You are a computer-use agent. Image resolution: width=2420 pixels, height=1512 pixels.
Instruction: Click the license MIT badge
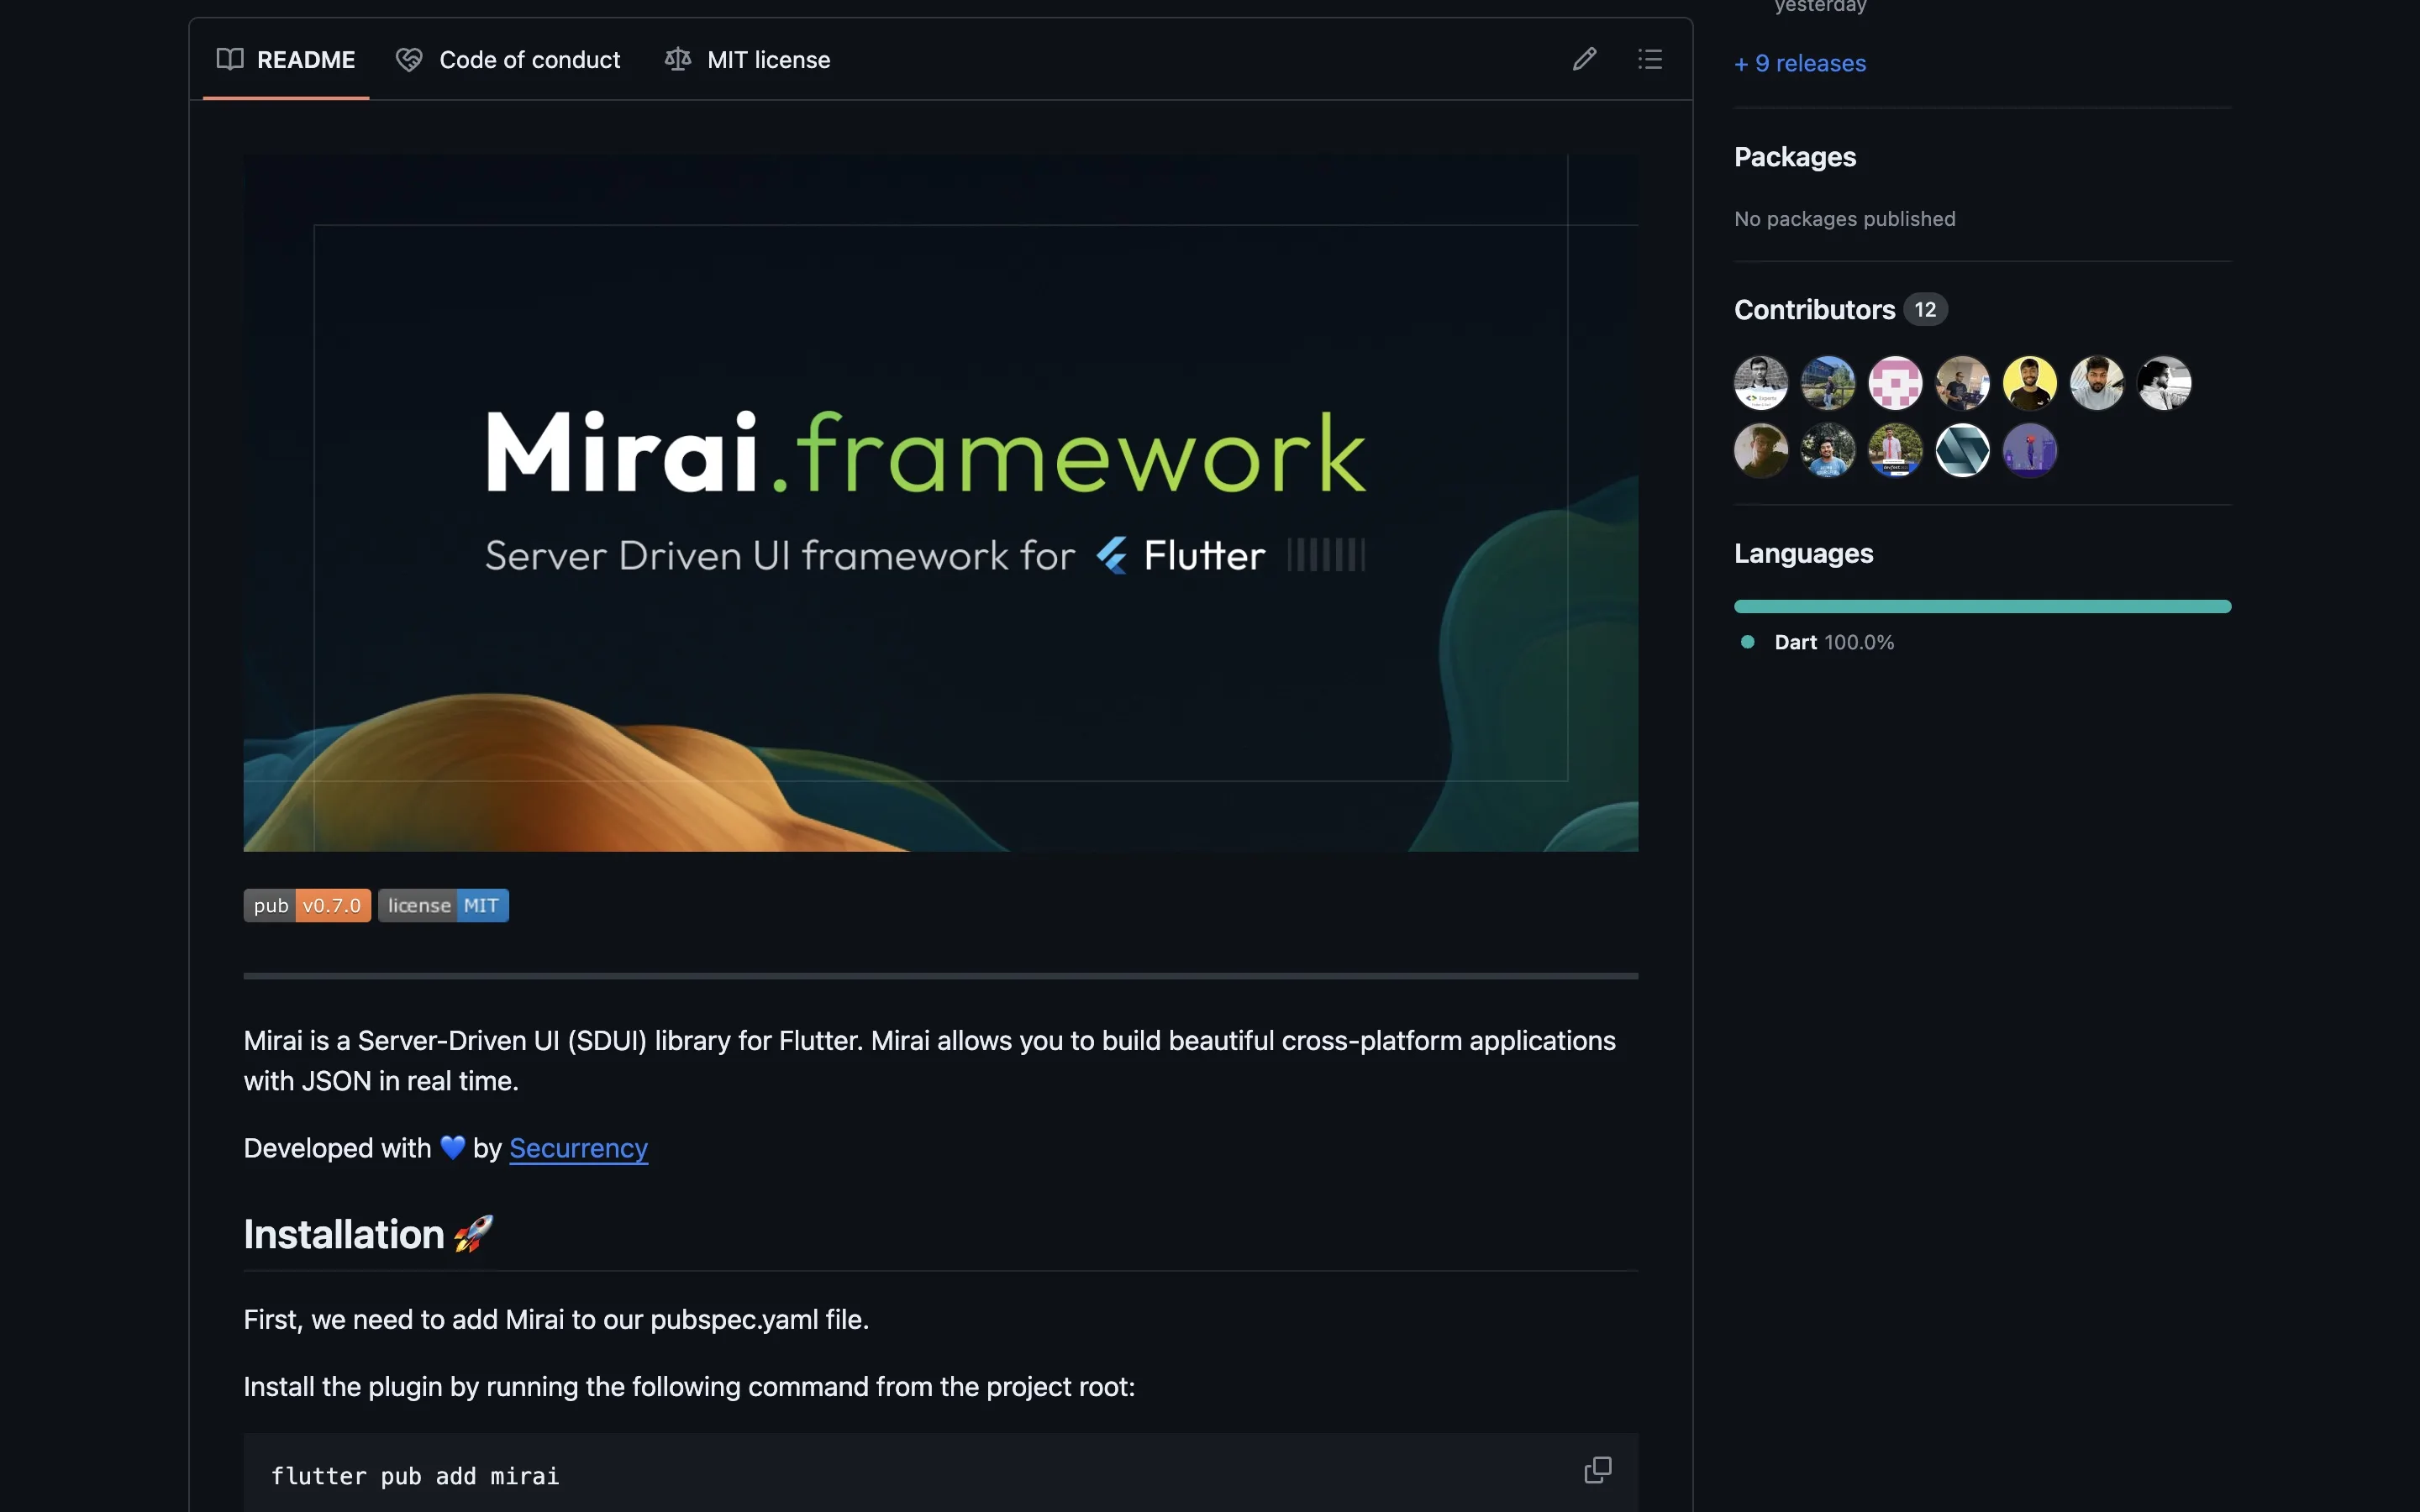click(443, 906)
